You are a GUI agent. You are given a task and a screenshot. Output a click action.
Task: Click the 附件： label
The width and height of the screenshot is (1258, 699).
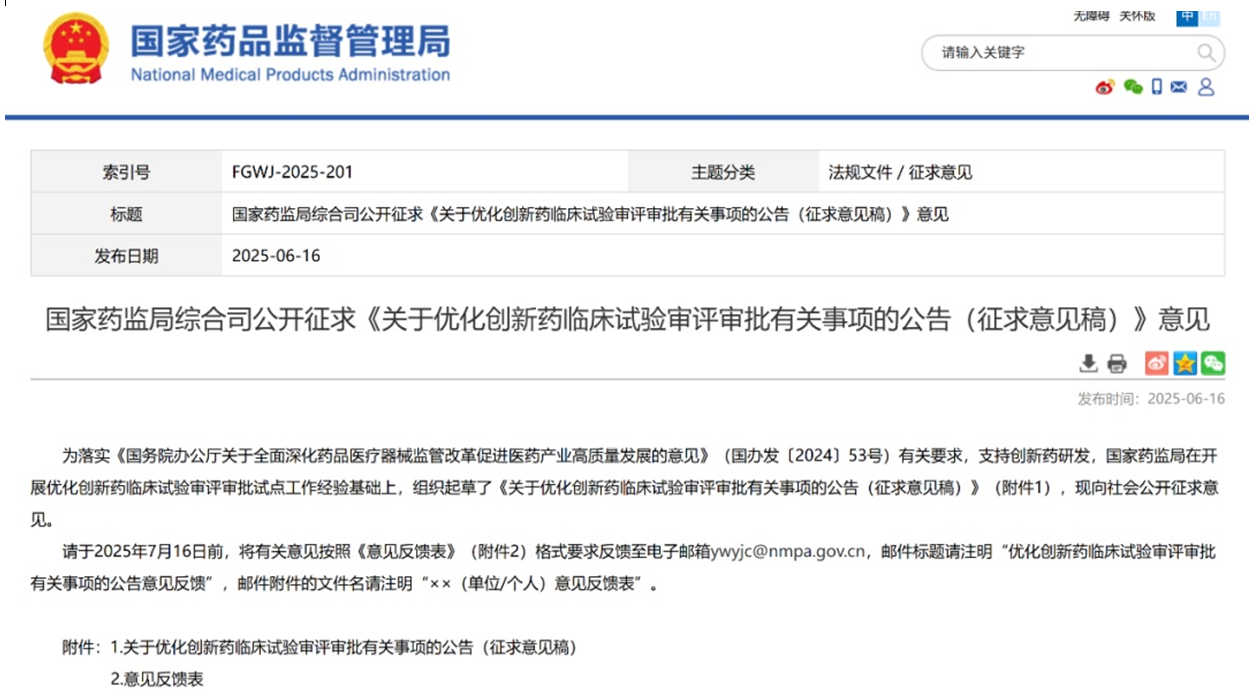coord(83,647)
